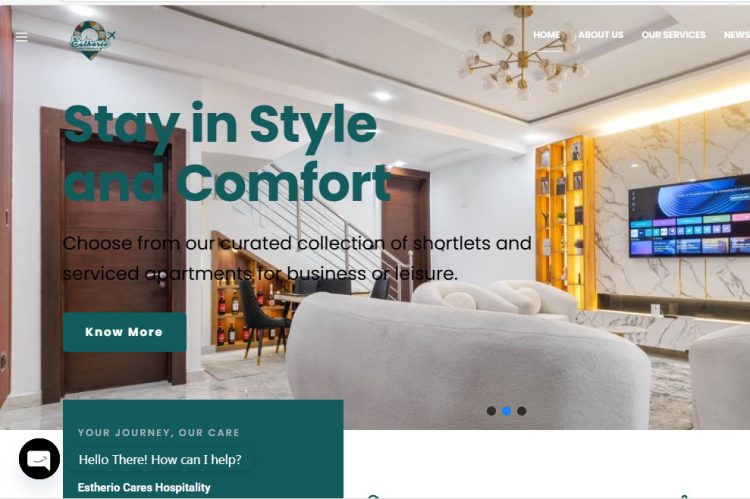Click the Estherio logo

tap(92, 40)
